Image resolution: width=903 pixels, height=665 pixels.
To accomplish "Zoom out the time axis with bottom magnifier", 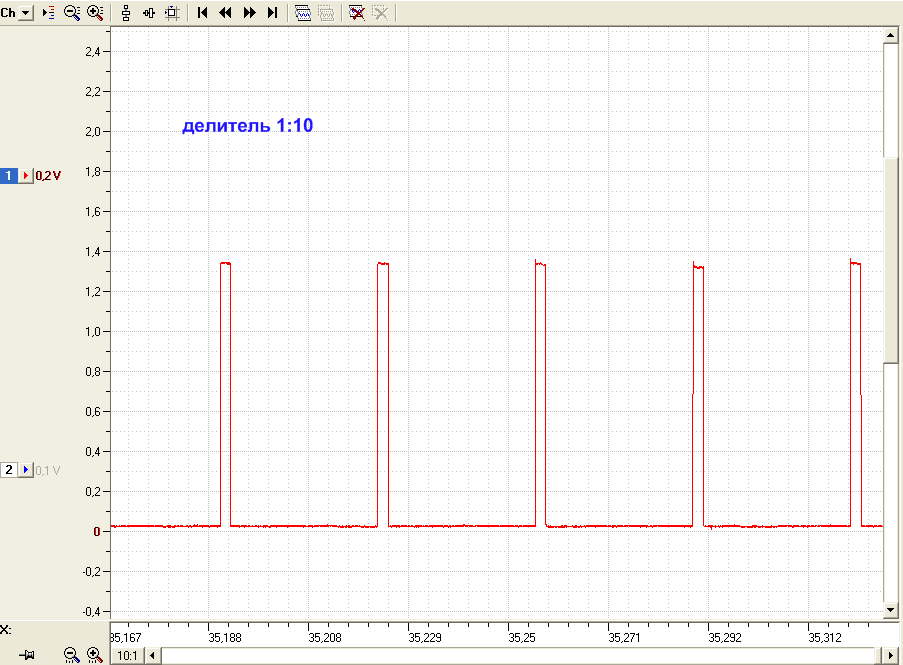I will point(71,655).
